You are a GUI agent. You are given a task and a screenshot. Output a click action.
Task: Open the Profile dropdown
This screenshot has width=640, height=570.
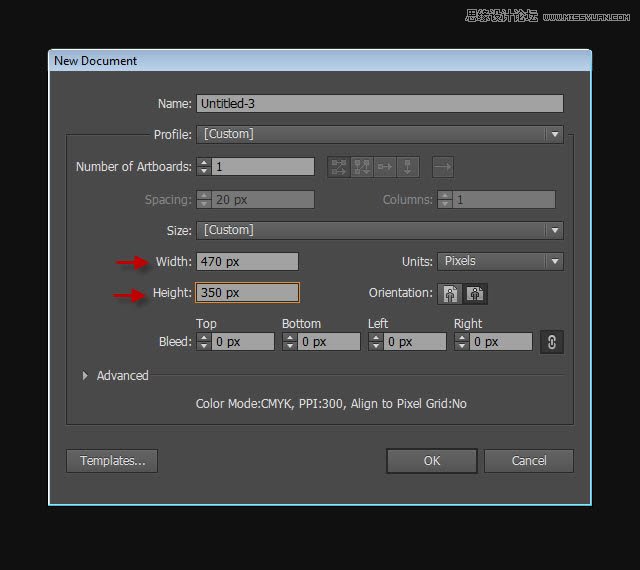click(379, 134)
